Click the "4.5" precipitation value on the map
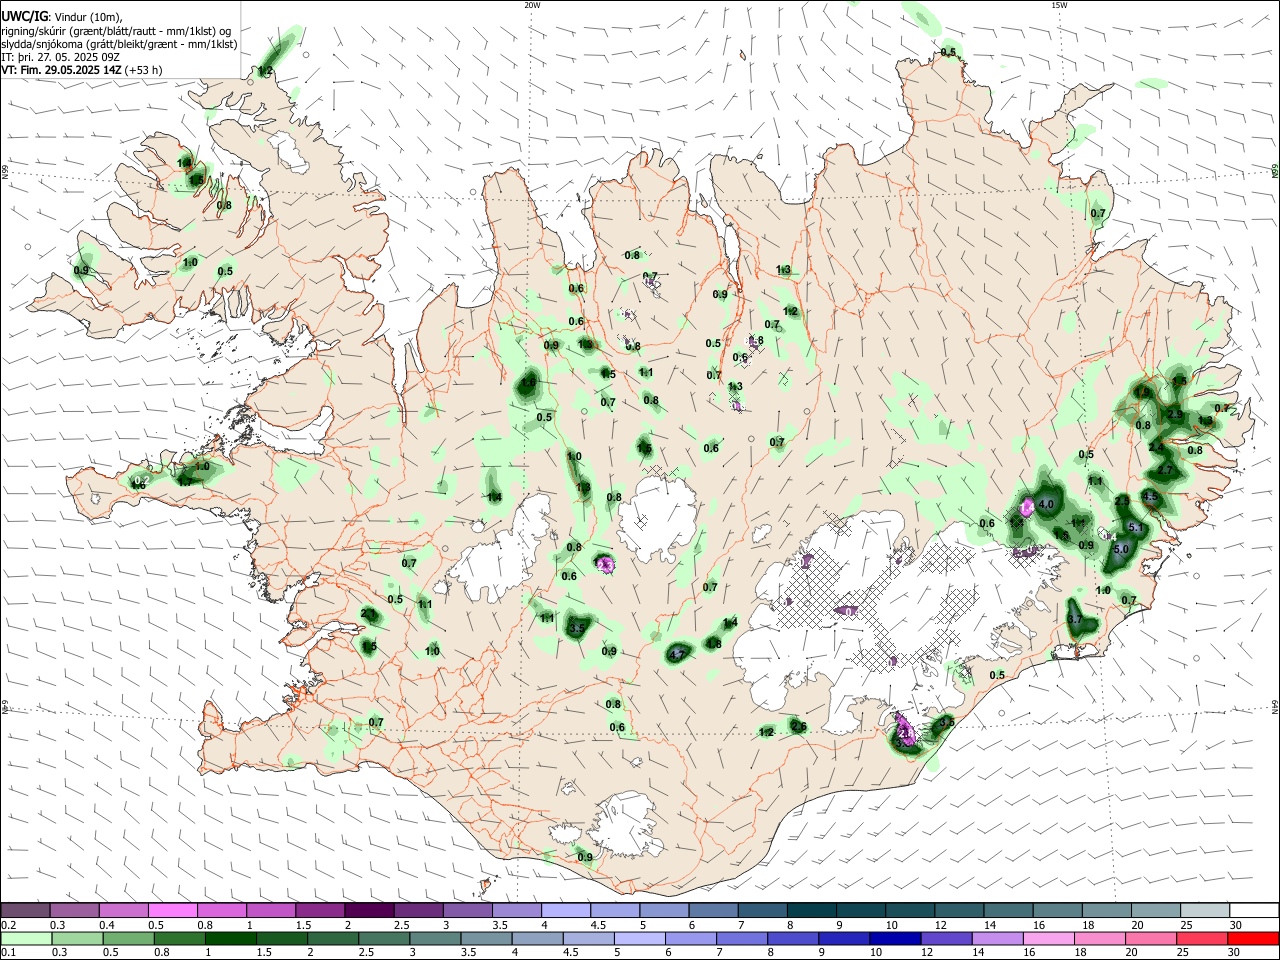 coord(1150,496)
